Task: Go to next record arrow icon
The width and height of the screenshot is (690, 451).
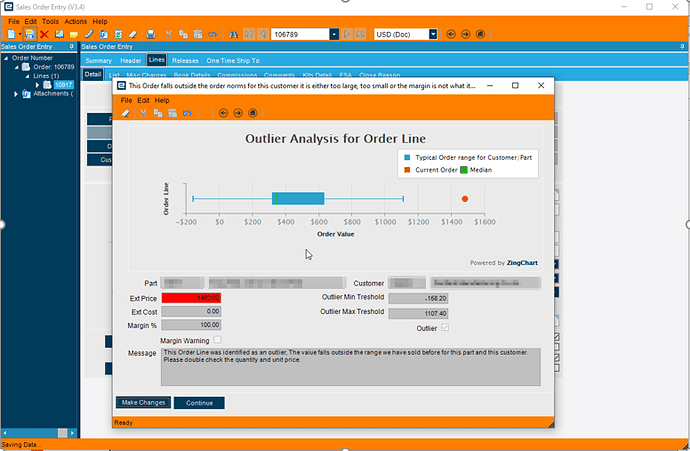Action: (347, 34)
